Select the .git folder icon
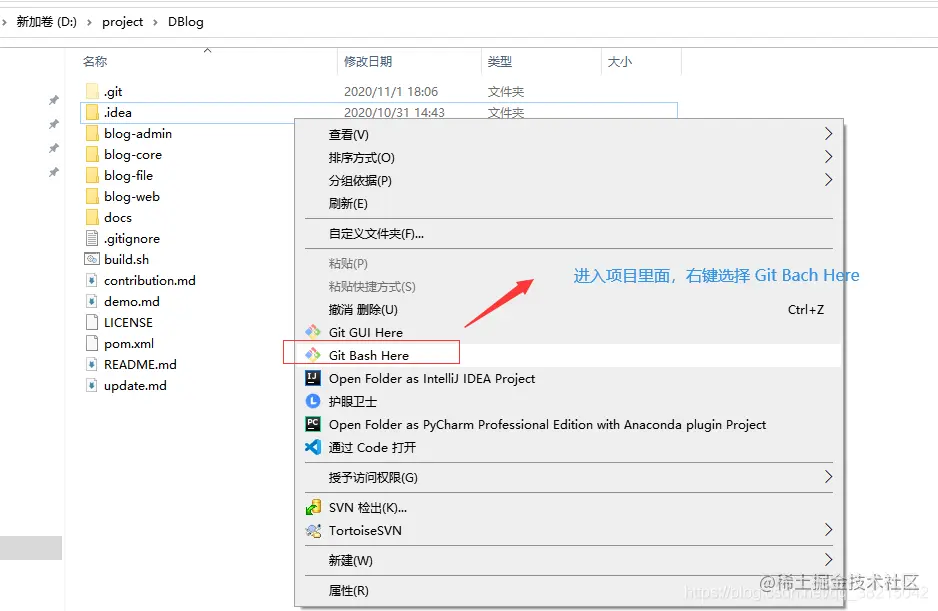Screen dimensions: 938x611 [92, 91]
